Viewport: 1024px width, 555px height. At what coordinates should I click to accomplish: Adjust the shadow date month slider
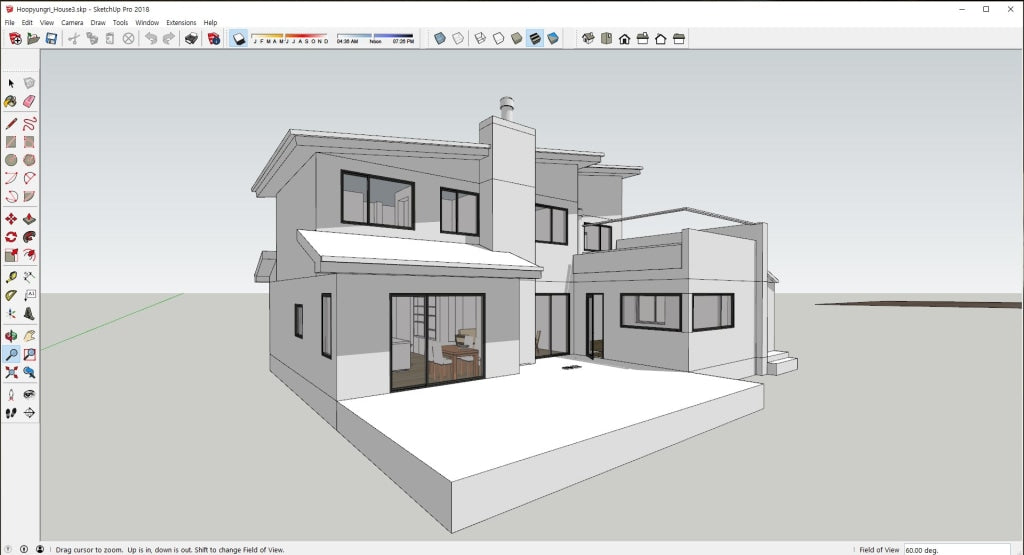point(290,39)
